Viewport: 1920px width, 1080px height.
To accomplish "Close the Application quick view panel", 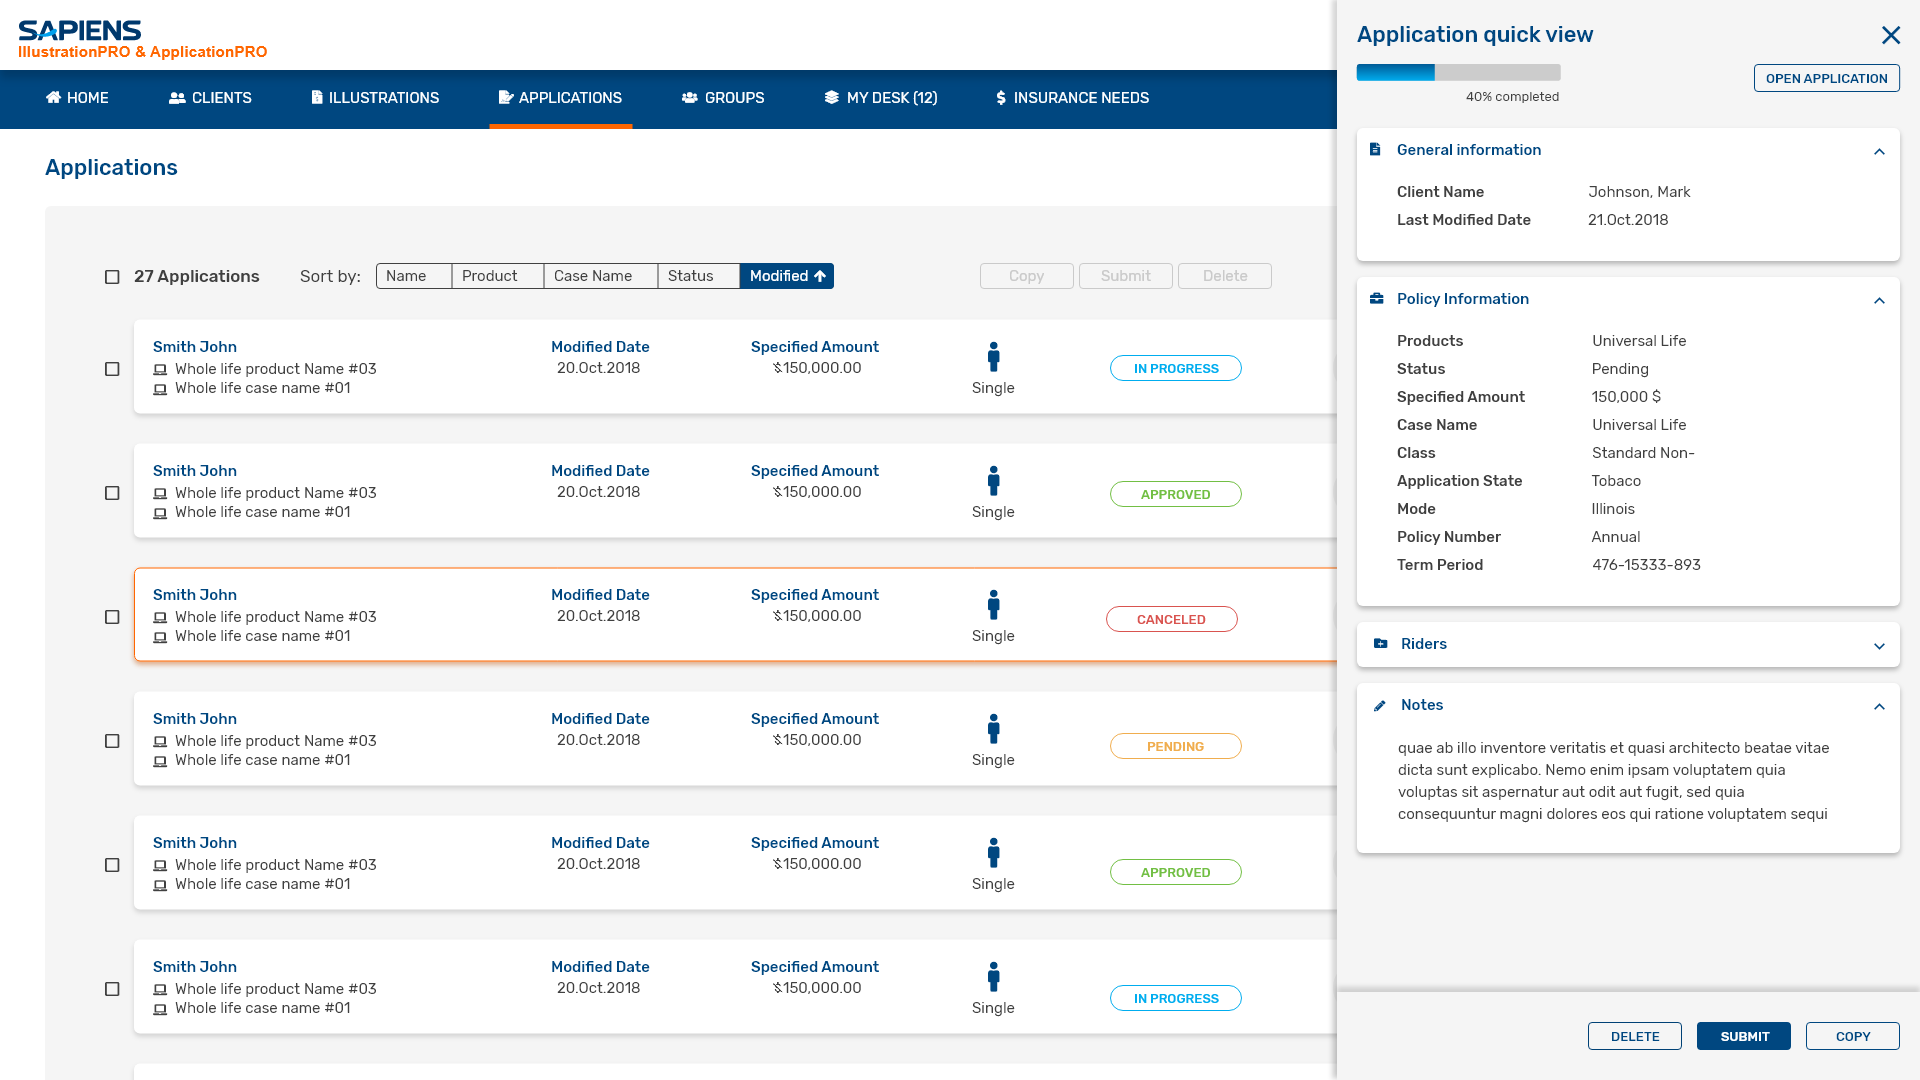I will click(1890, 36).
